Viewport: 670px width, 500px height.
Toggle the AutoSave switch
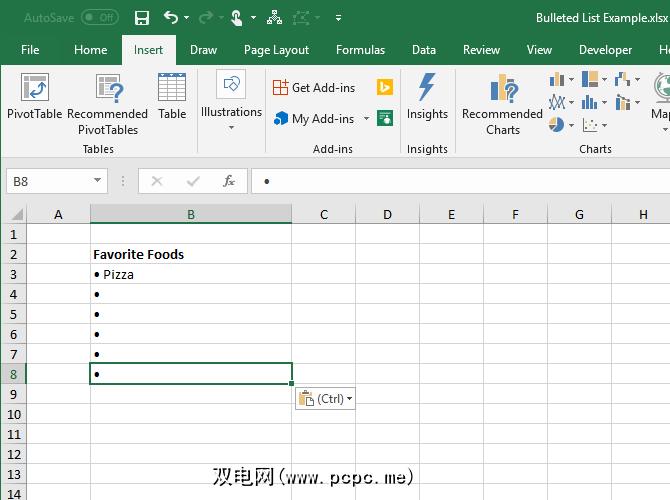[99, 18]
